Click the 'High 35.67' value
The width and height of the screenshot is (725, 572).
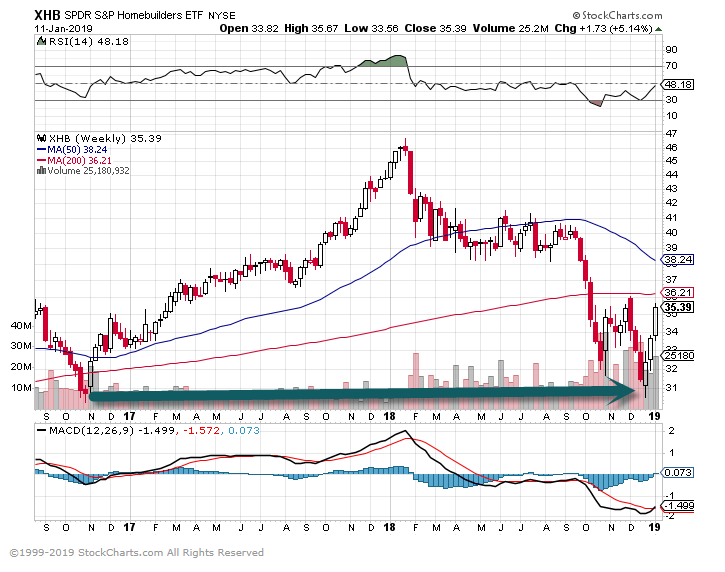click(x=311, y=28)
